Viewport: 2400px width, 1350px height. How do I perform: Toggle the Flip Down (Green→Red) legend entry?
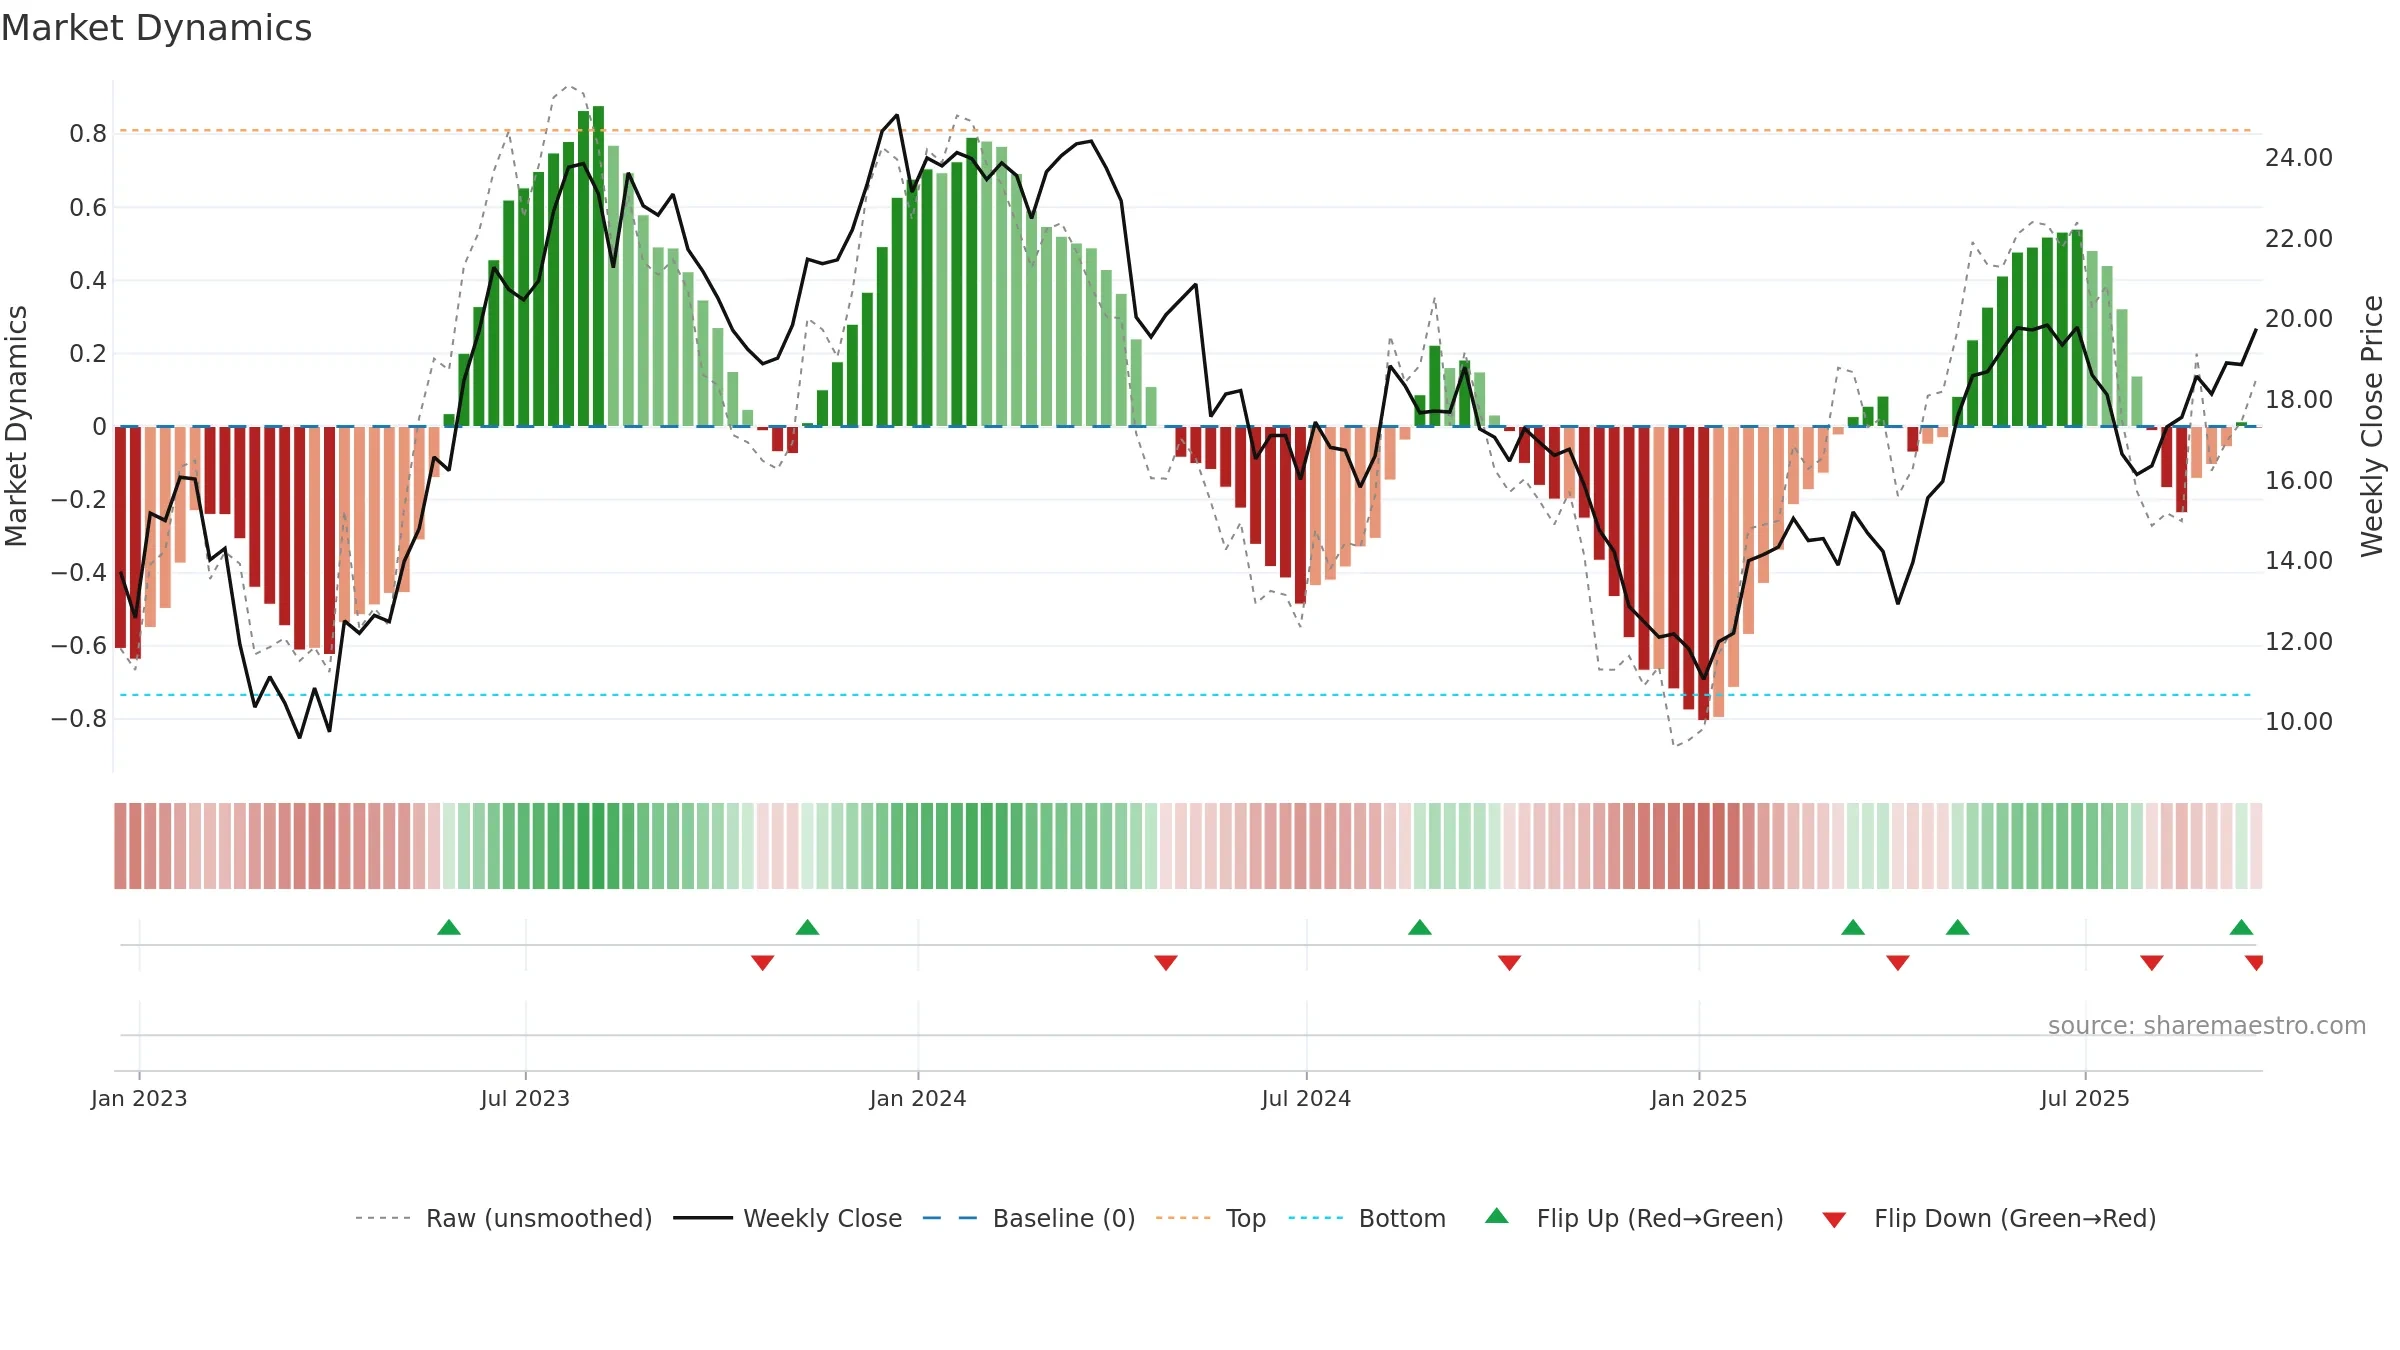point(1989,1218)
